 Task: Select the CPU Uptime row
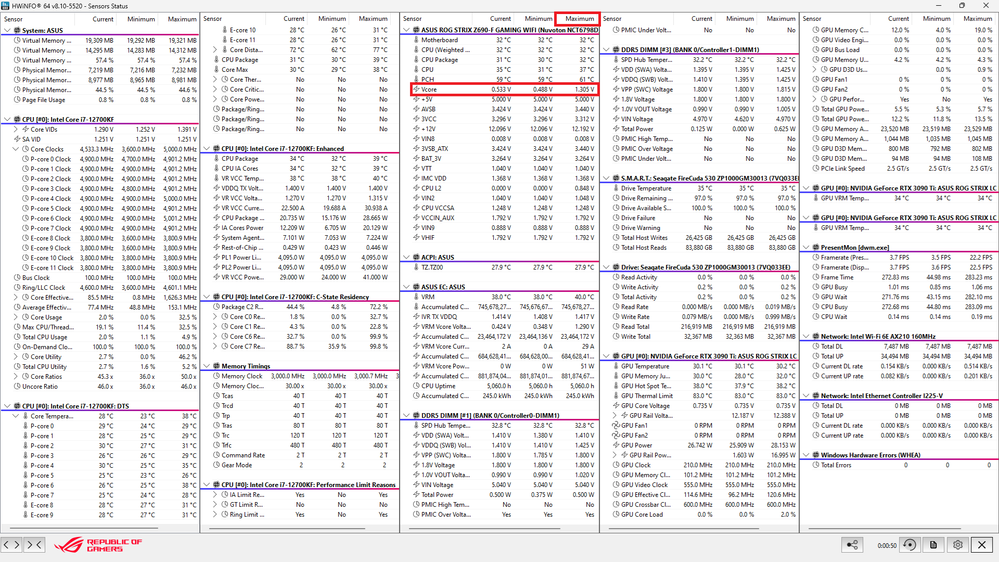pos(500,386)
